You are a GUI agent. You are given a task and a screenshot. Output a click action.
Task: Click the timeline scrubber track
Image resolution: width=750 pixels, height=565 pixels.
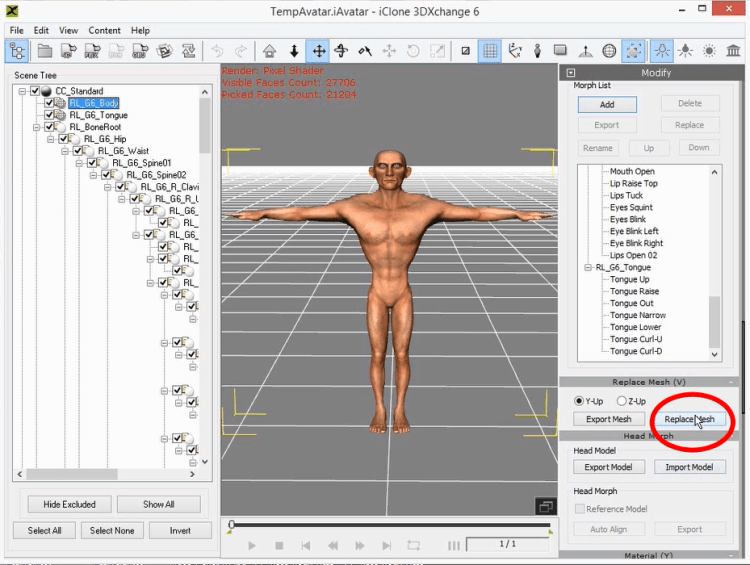coord(390,525)
